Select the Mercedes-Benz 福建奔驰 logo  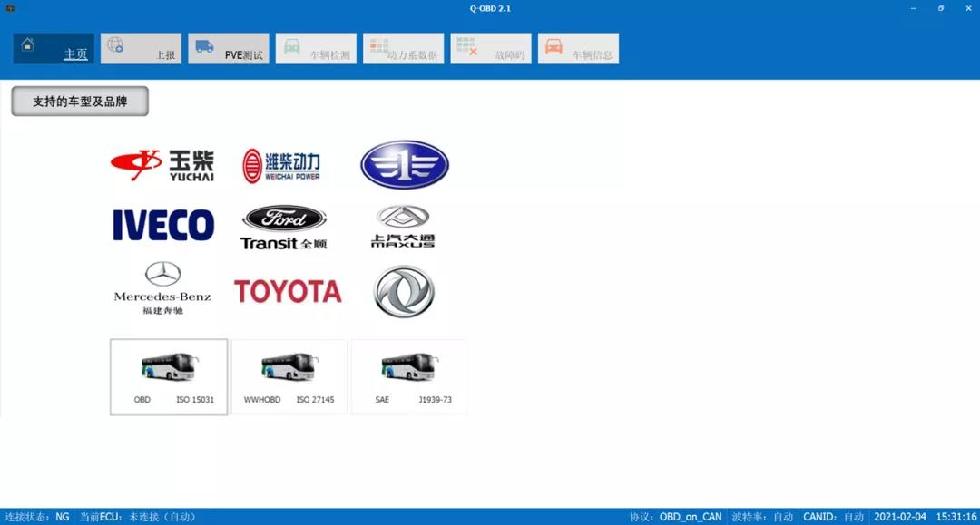coord(161,288)
